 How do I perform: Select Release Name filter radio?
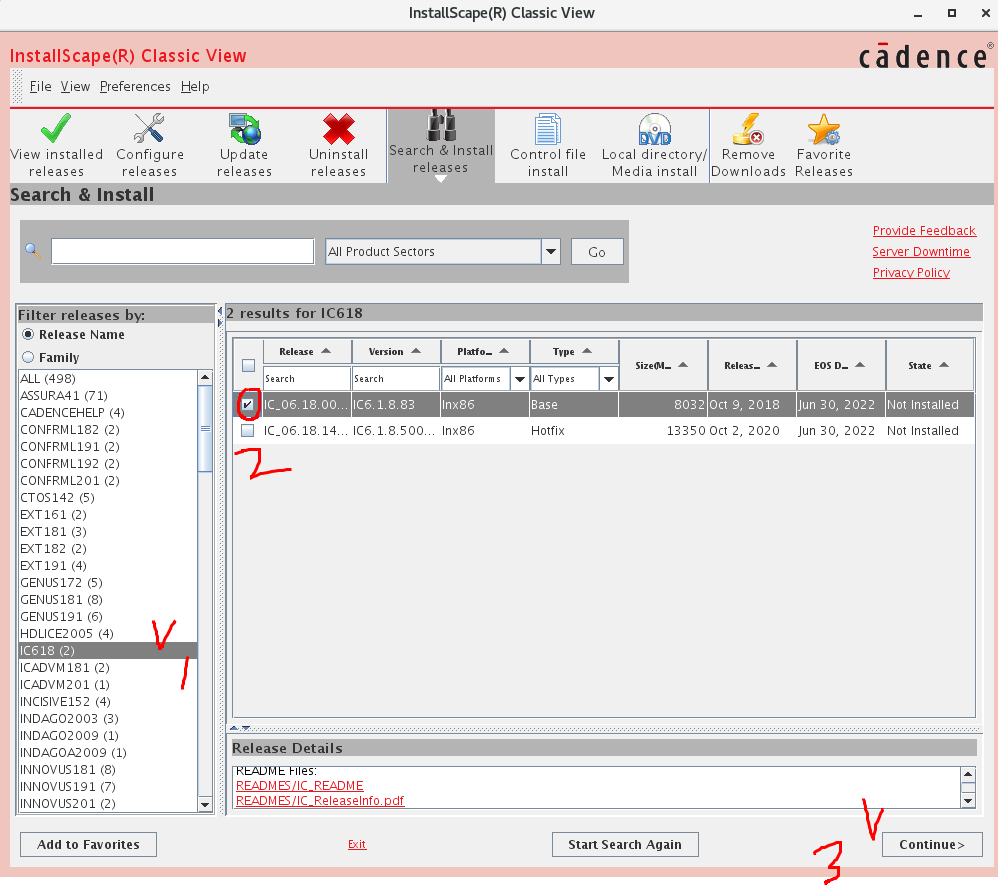click(x=28, y=334)
